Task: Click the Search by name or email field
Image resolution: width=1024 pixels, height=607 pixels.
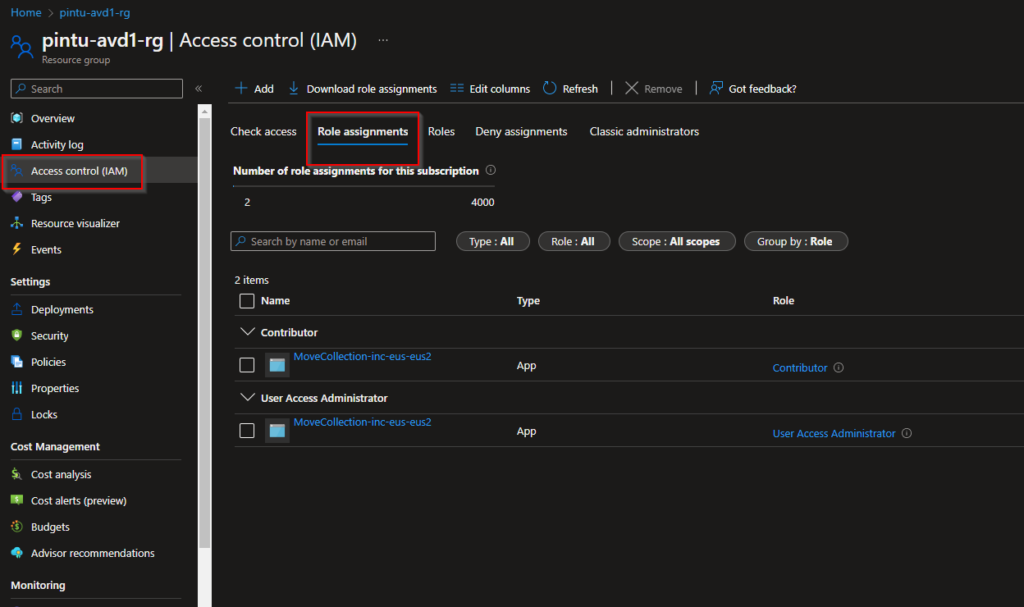Action: point(333,241)
